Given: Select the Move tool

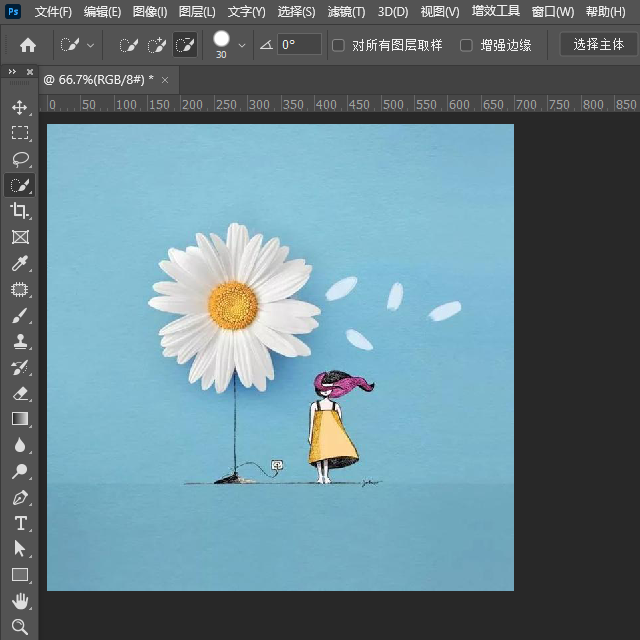Looking at the screenshot, I should tap(19, 107).
